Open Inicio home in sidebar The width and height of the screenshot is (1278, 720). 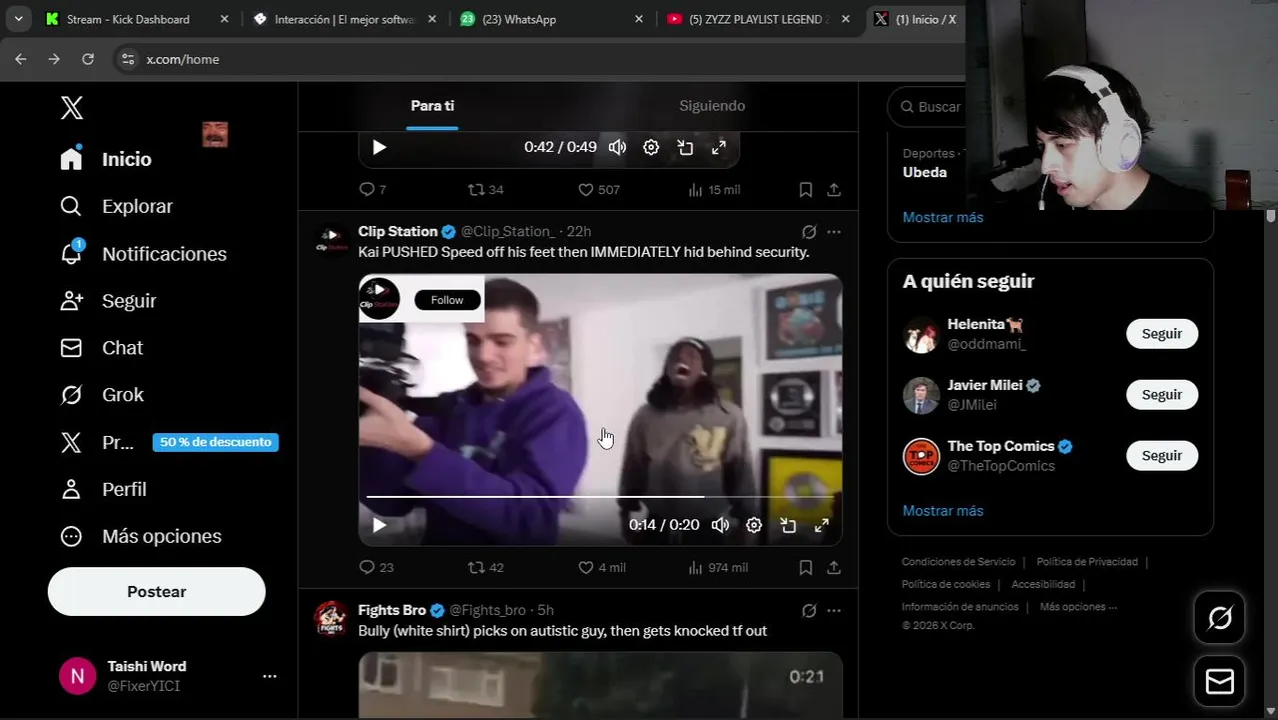tap(106, 159)
